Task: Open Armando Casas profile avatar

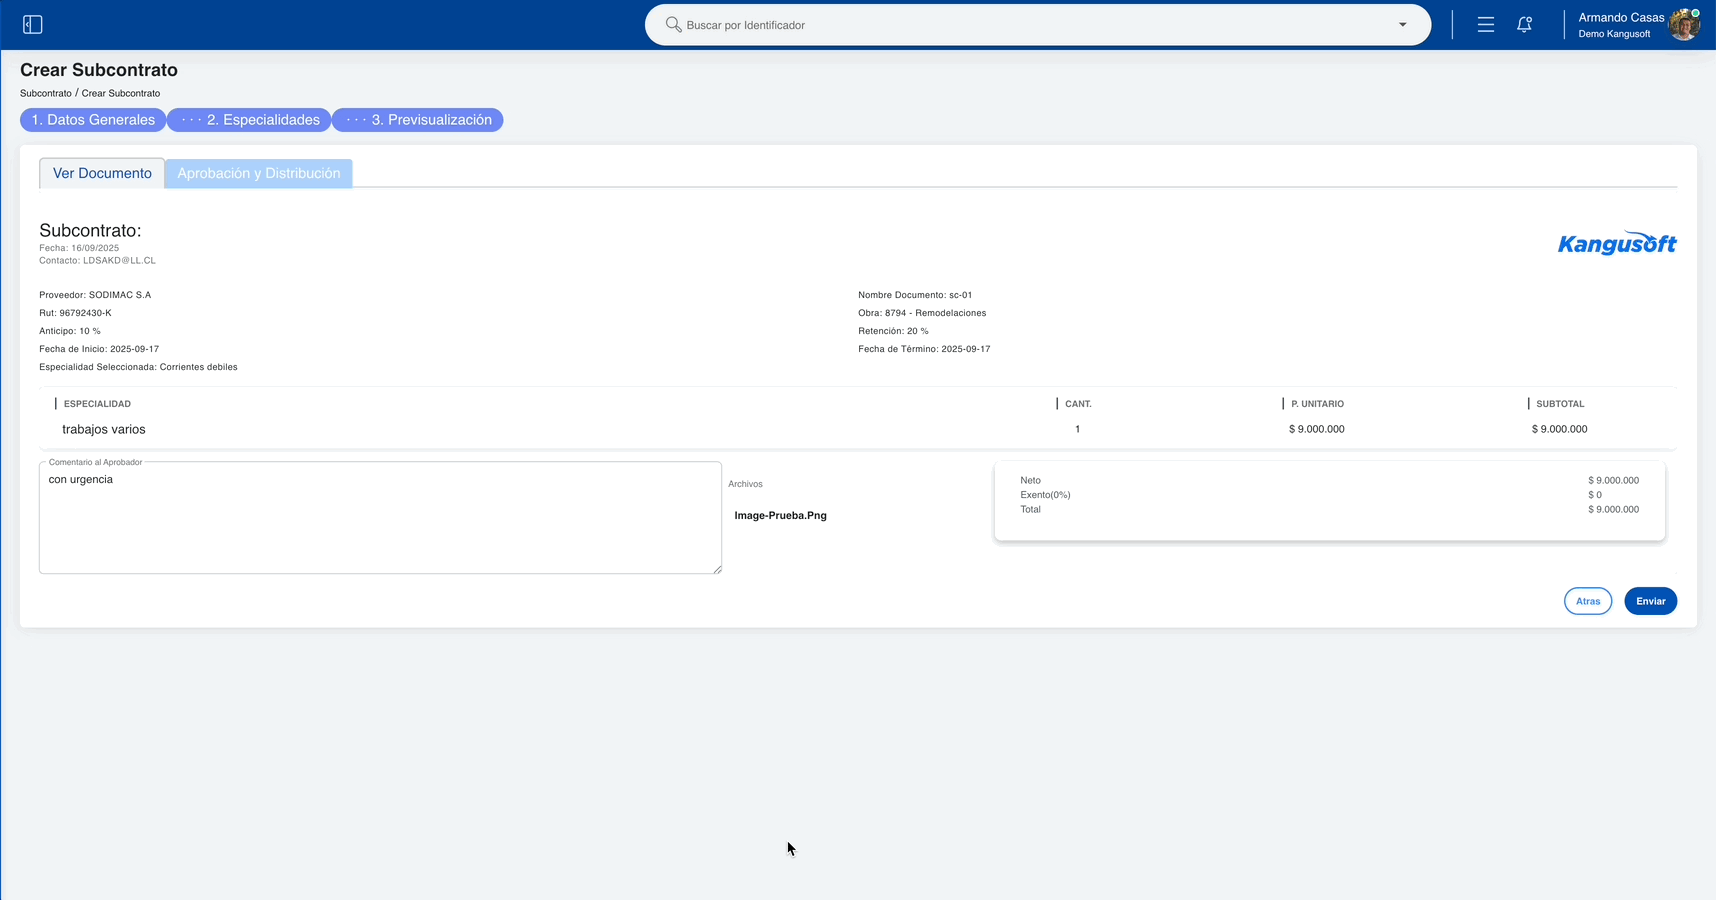Action: [1684, 25]
